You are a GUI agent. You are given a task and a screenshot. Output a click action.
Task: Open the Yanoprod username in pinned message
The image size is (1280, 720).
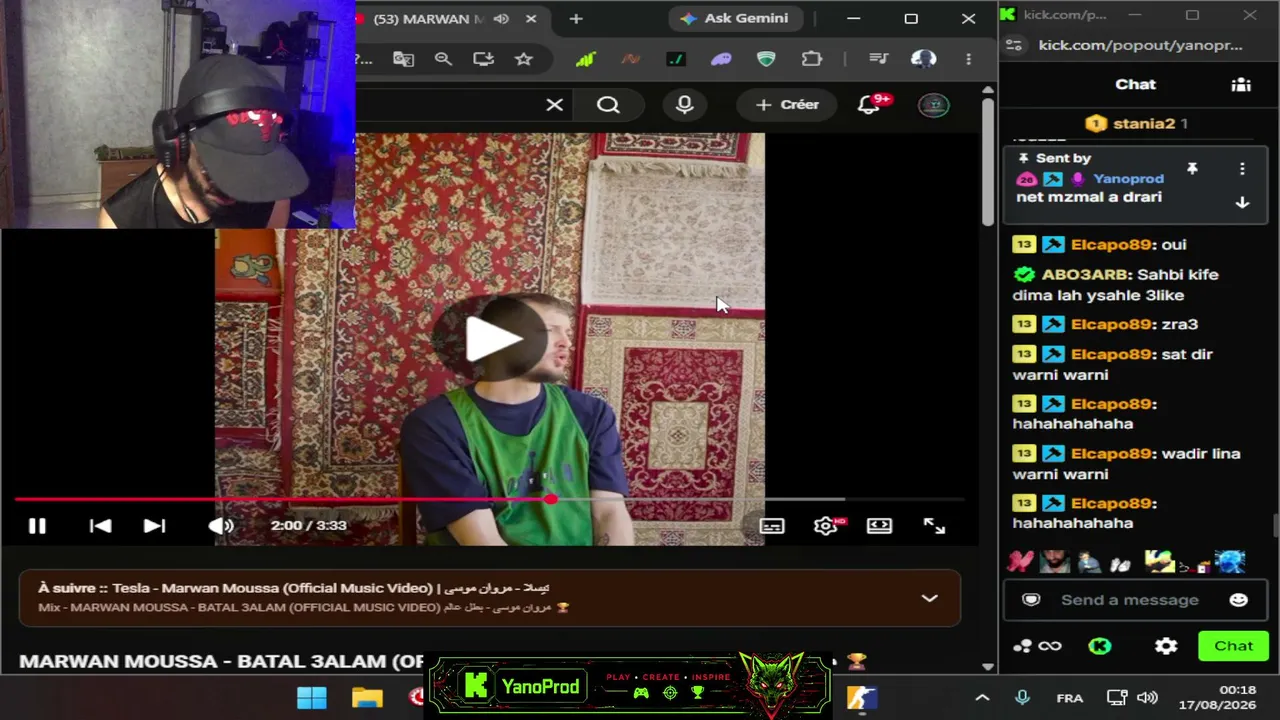(x=1128, y=179)
